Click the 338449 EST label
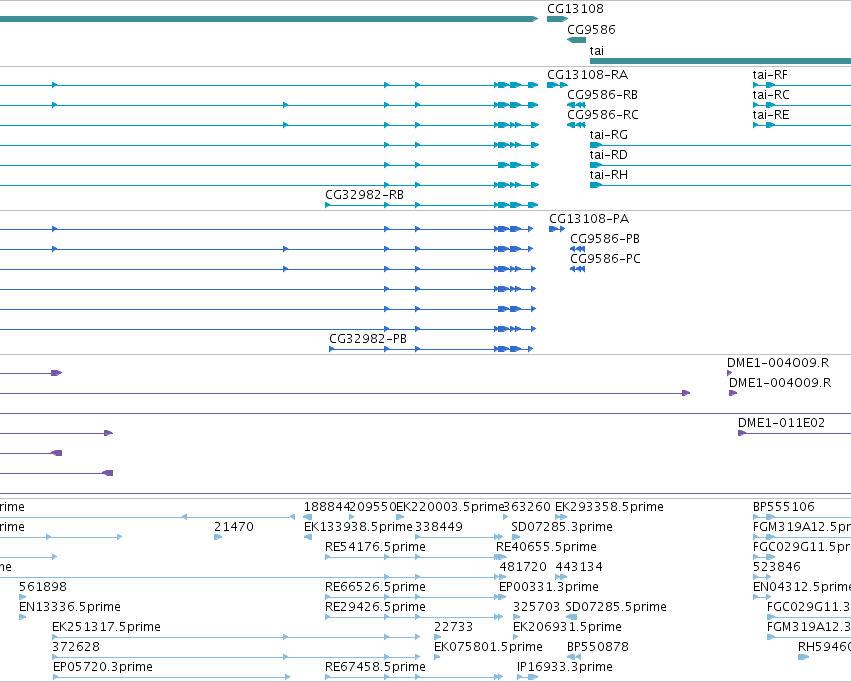This screenshot has width=851, height=682. click(439, 527)
